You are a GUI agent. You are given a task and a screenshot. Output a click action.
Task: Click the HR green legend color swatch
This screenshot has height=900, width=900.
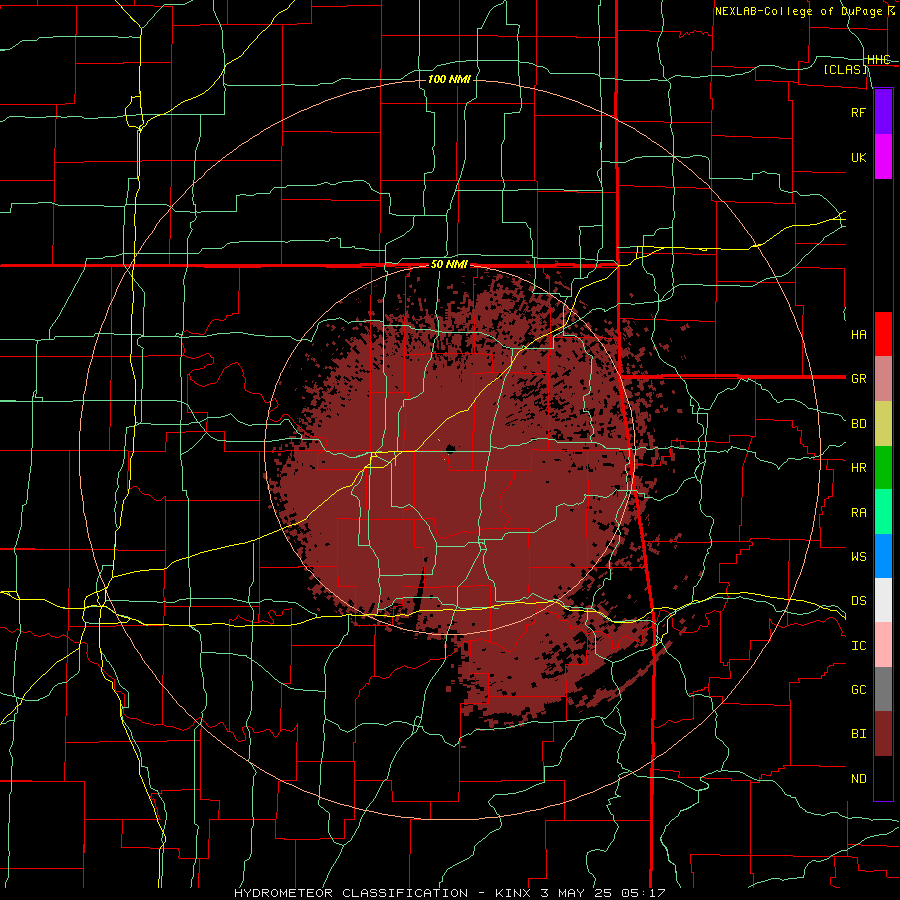(883, 468)
